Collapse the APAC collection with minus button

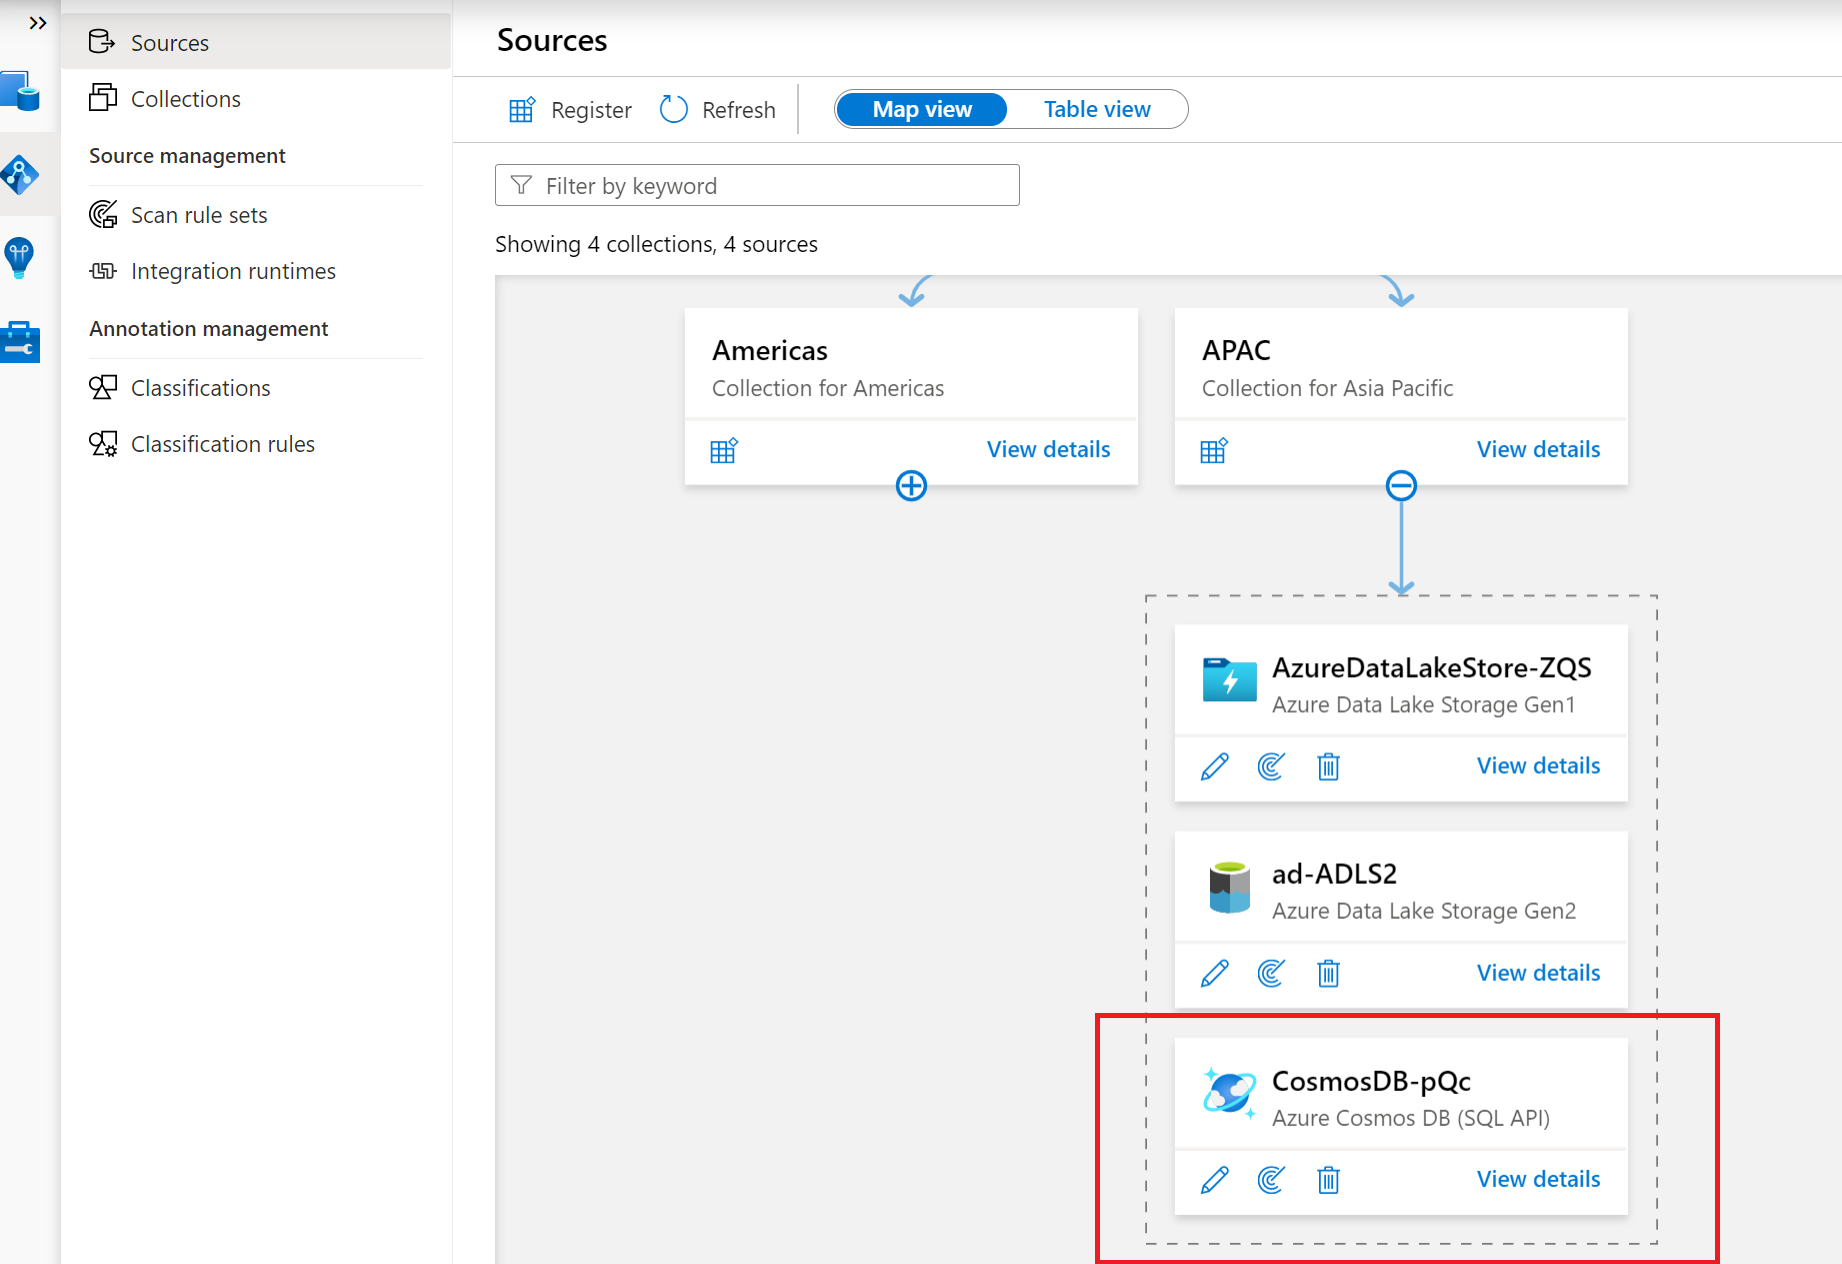pyautogui.click(x=1401, y=486)
